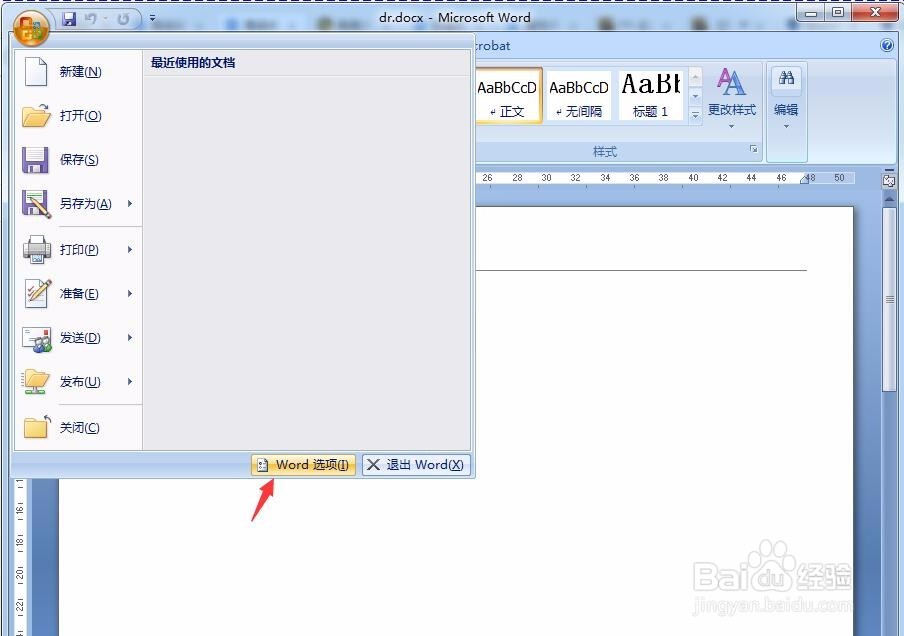Click the vertical scrollbar up arrow
Screen dimensions: 904x636
pos(890,199)
